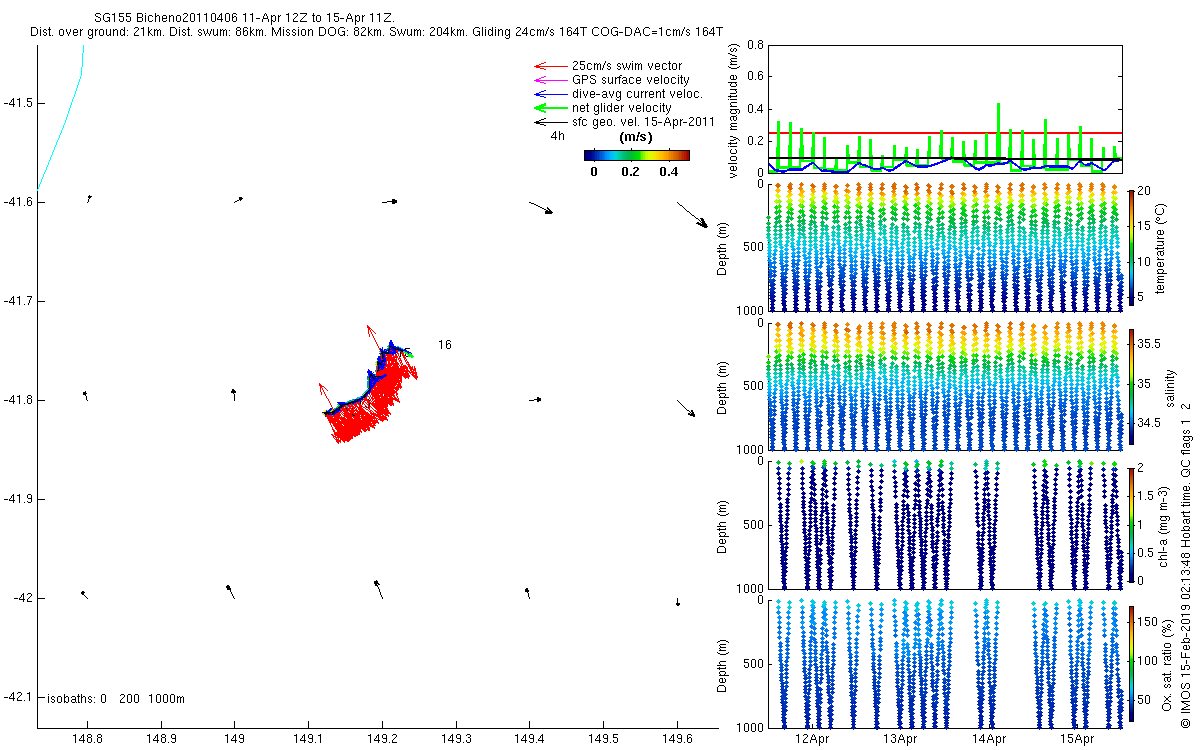Click the map latitude tick '-41.5'
This screenshot has height=750, width=1200.
pyautogui.click(x=20, y=103)
